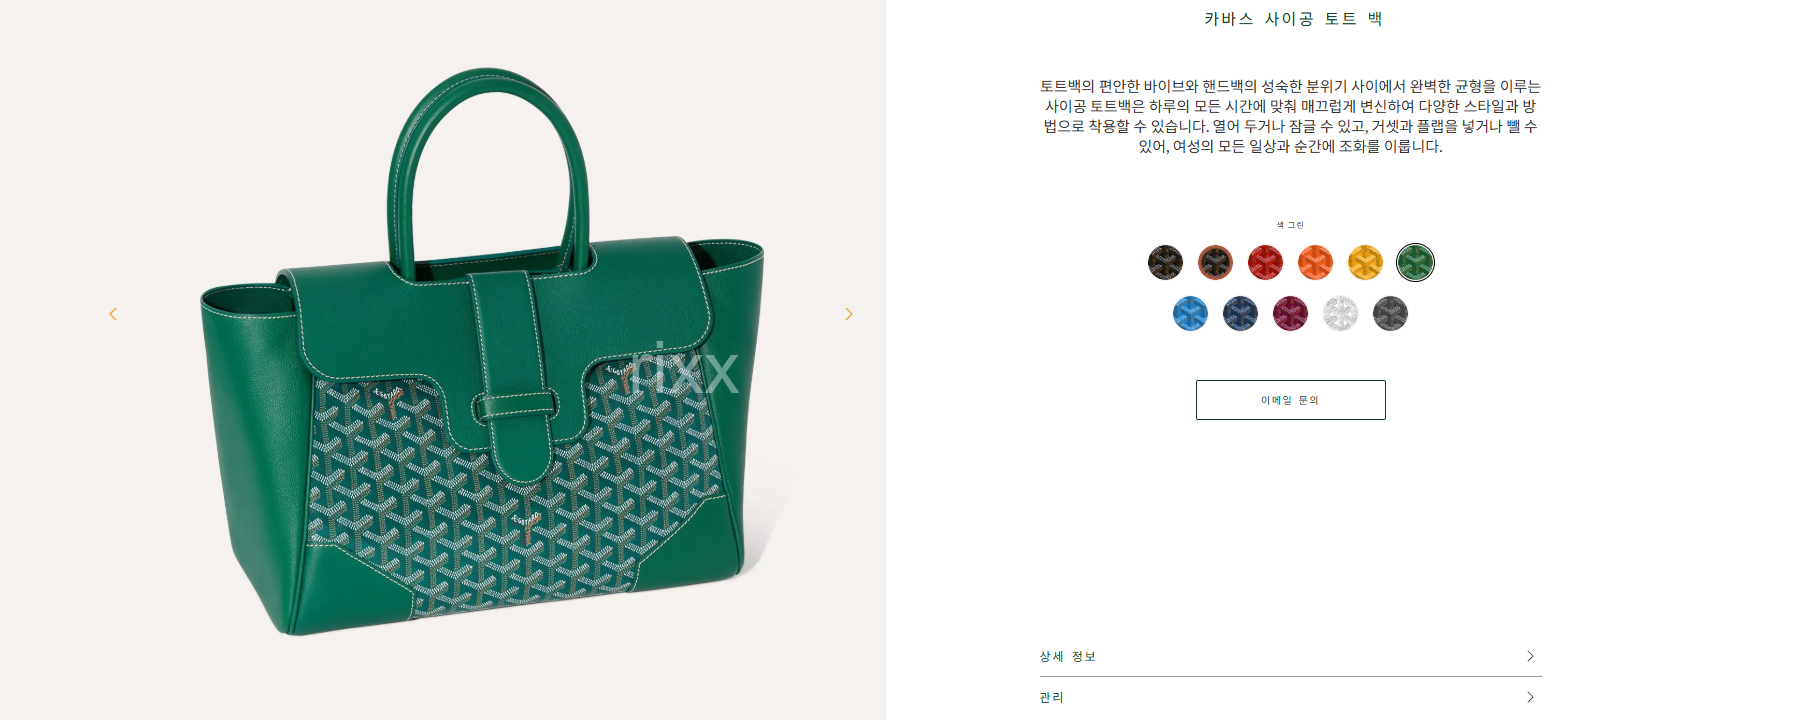Select the white color swatch

(1340, 313)
